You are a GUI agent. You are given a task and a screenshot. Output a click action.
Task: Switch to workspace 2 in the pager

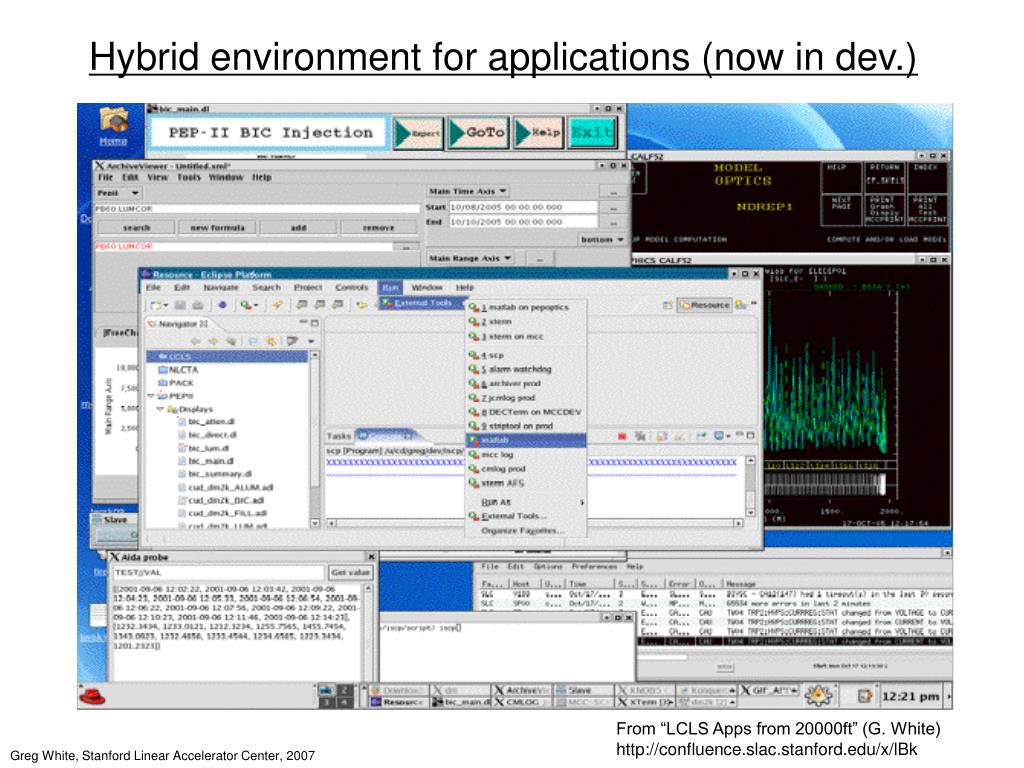click(x=344, y=690)
